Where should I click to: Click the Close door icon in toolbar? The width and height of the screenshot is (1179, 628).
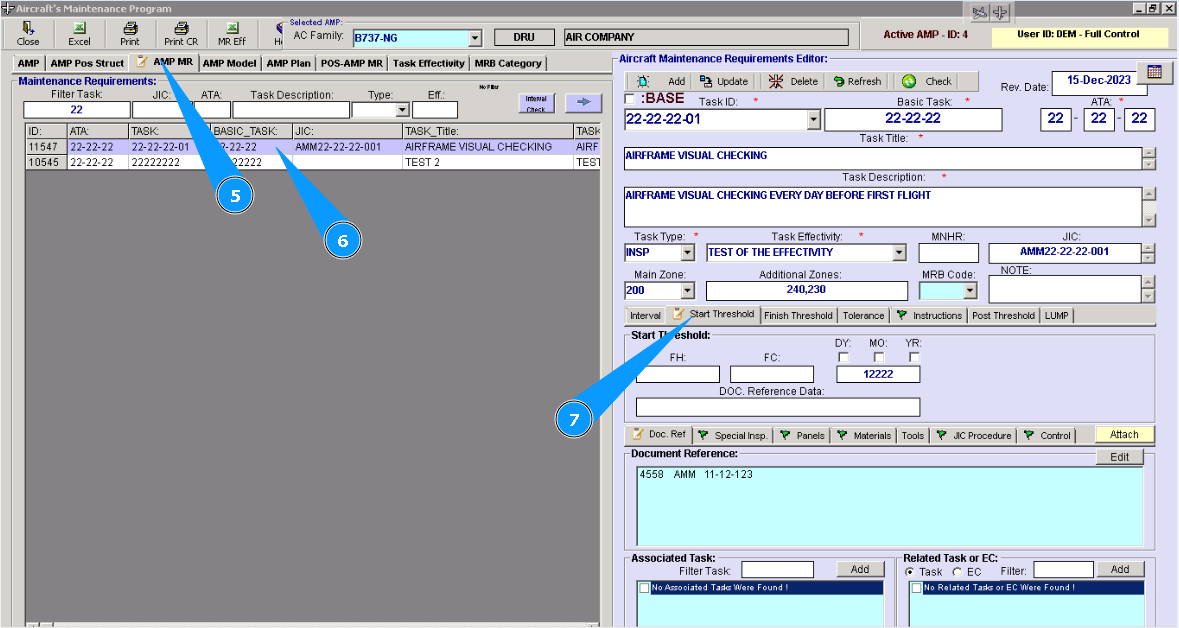[x=28, y=28]
